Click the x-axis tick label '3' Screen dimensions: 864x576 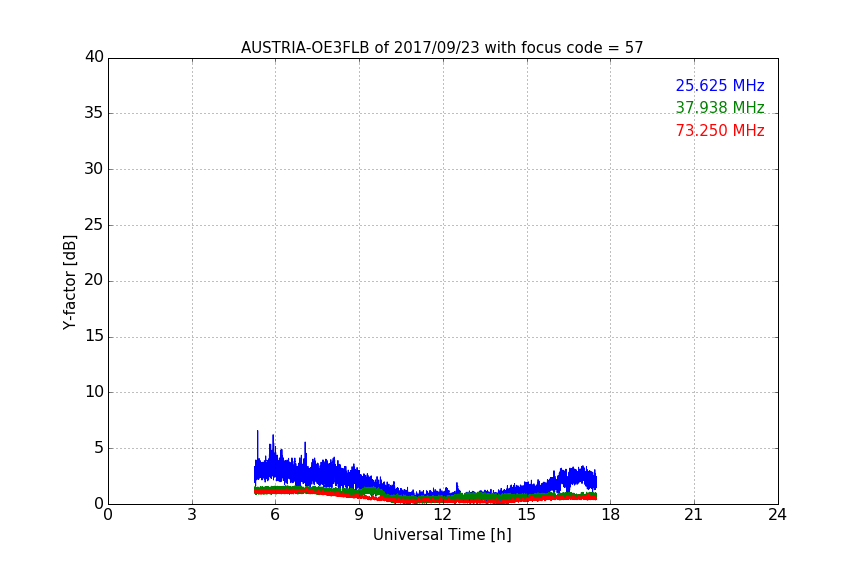[x=192, y=515]
